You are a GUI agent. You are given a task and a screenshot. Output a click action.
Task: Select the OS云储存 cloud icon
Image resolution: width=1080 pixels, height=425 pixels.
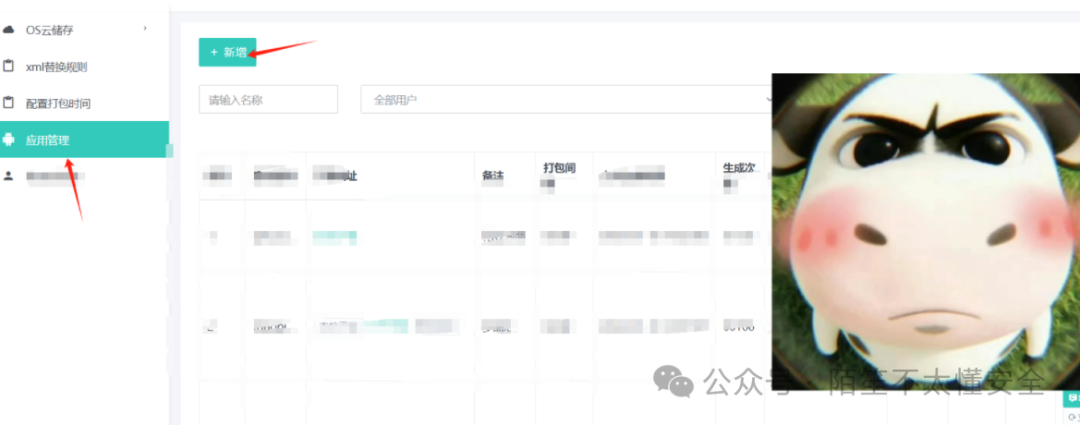(x=9, y=30)
